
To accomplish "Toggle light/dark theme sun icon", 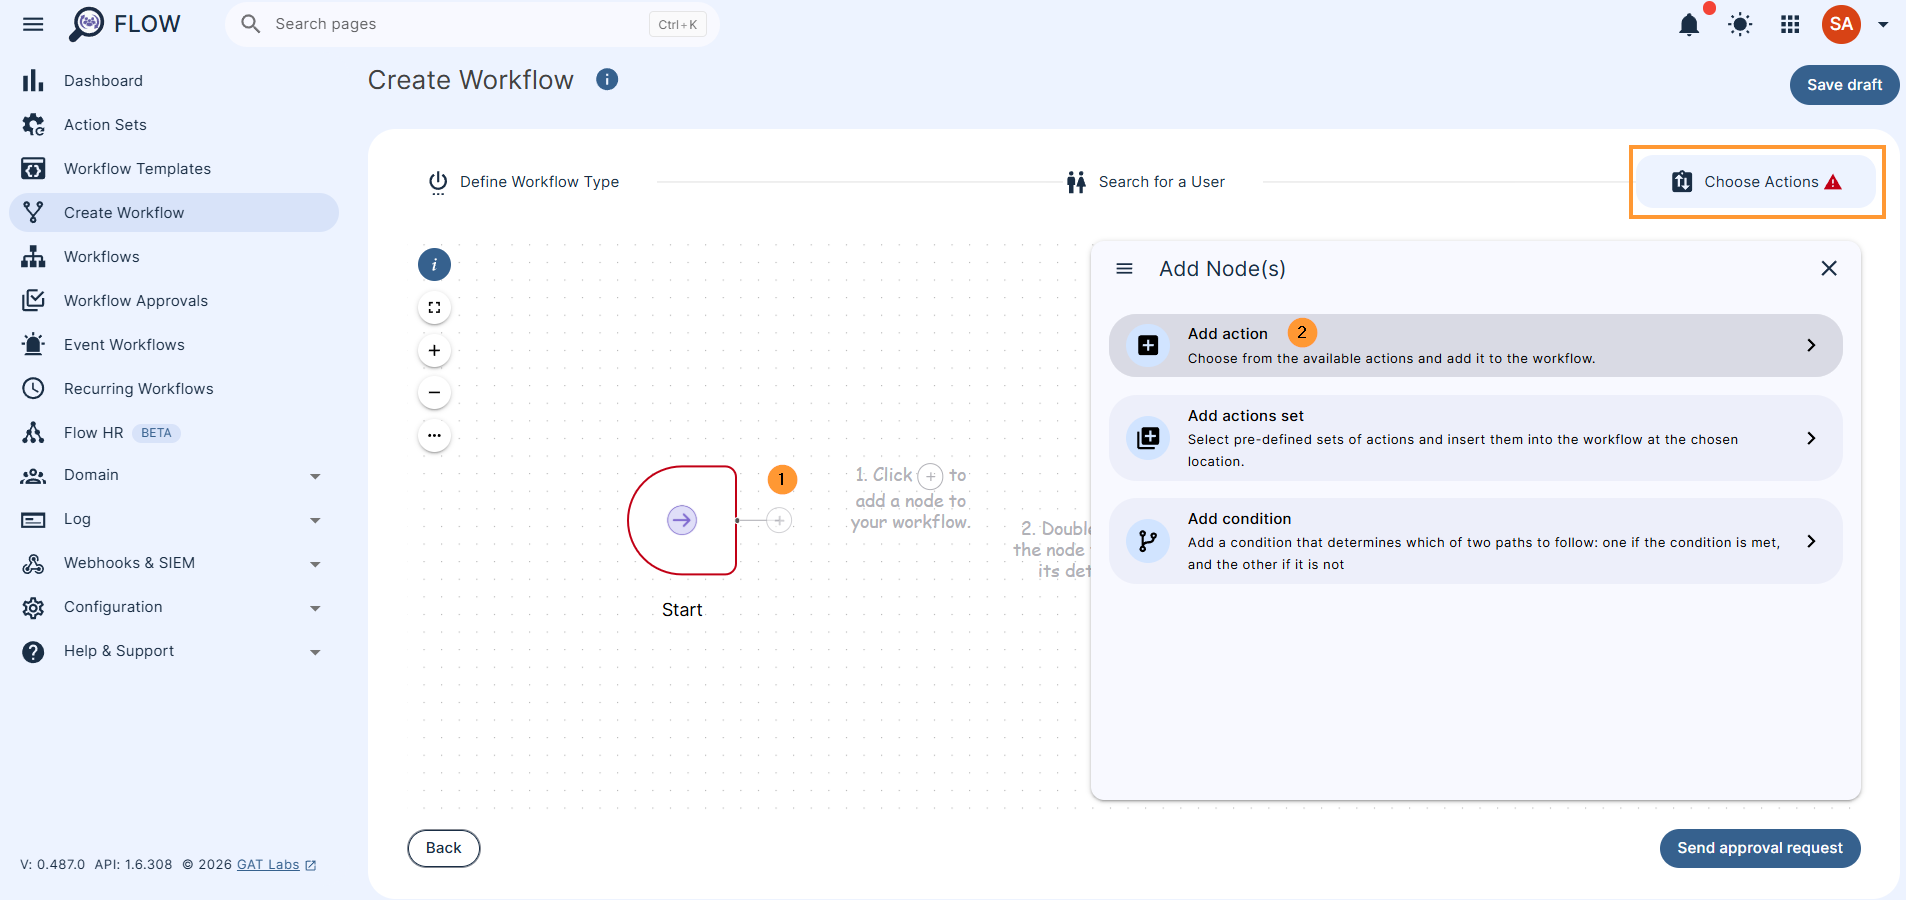I will [x=1740, y=24].
